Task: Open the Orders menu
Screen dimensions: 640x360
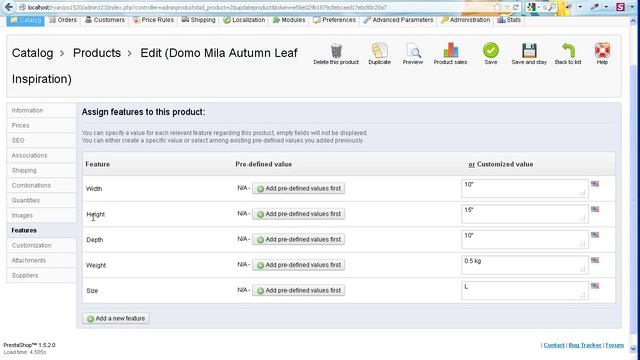Action: [x=63, y=20]
